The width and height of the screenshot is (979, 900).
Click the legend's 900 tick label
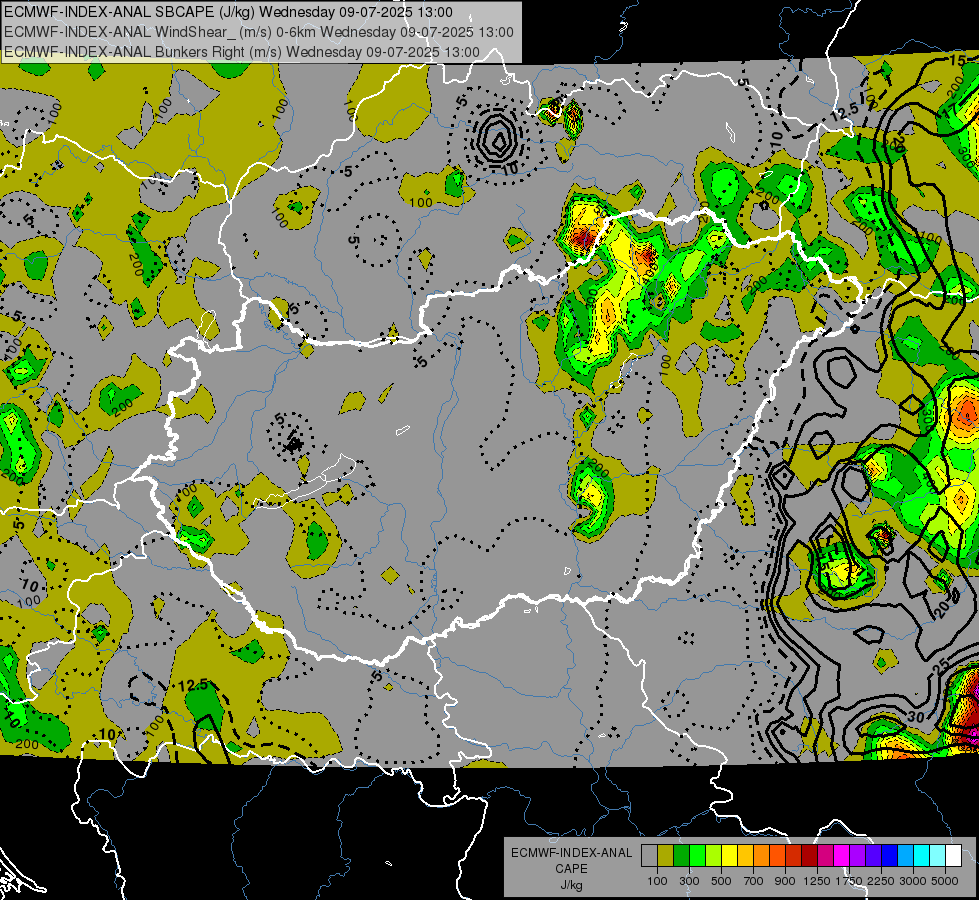click(785, 881)
